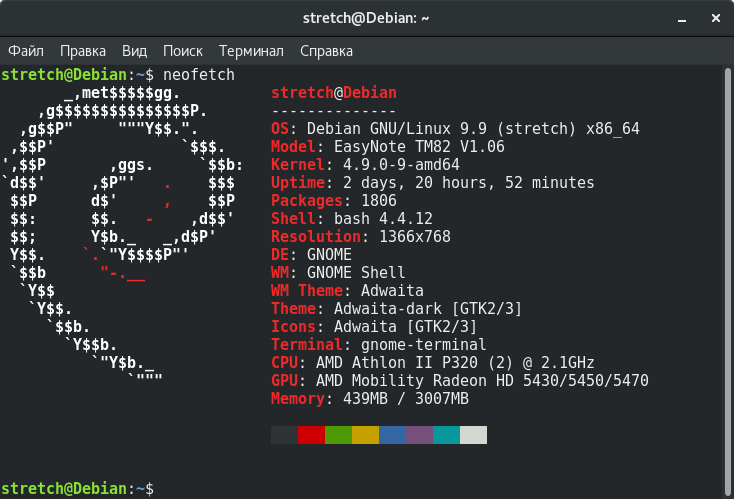Image resolution: width=734 pixels, height=499 pixels.
Task: Click the Icons value Adwaita [GTK2/3]
Action: coord(405,327)
